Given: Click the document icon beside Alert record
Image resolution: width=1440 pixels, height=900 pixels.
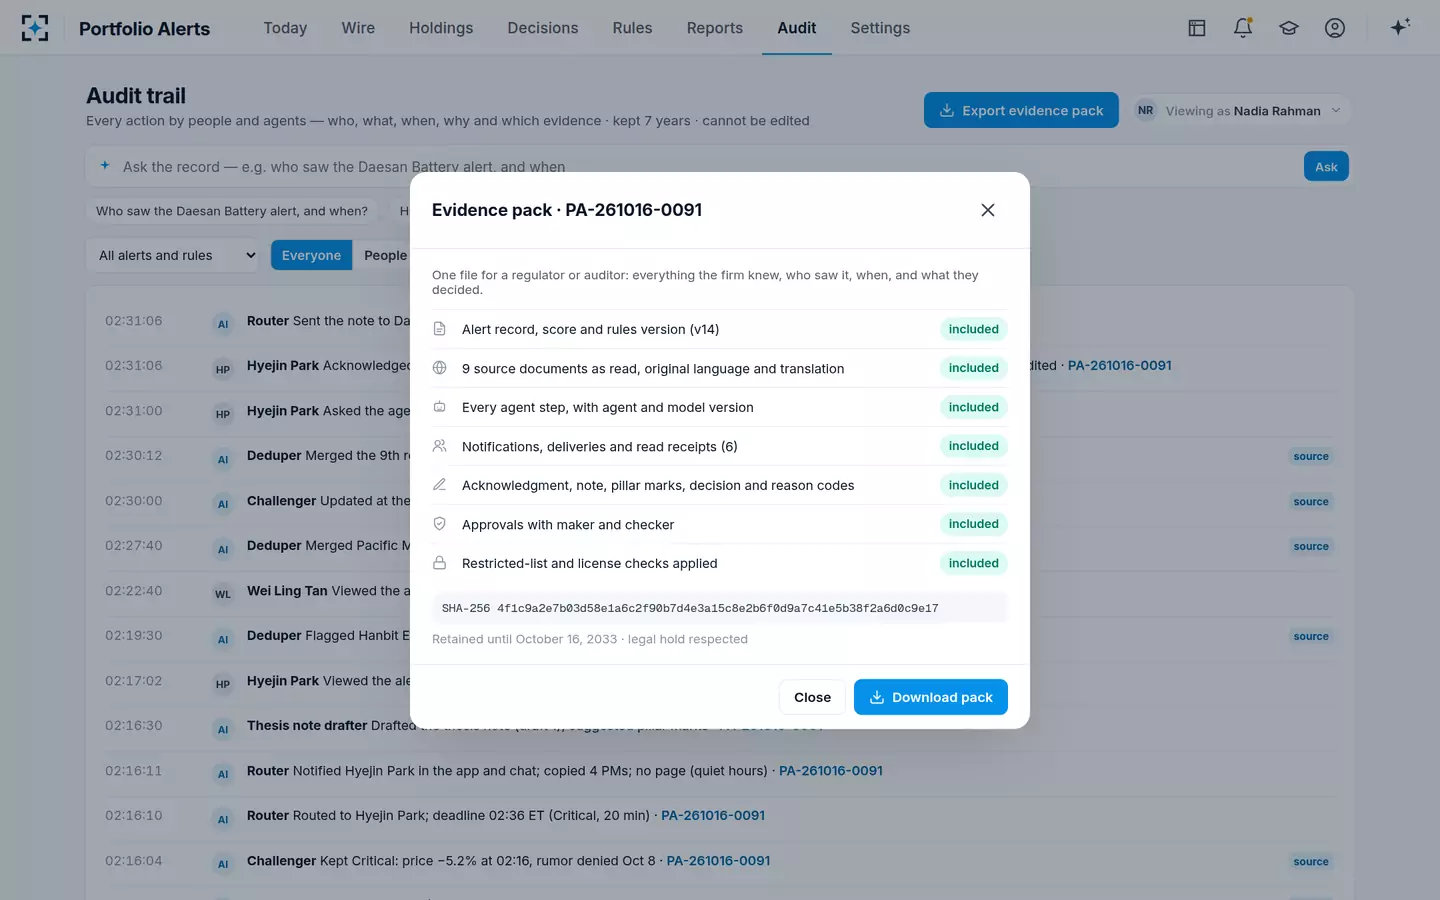Looking at the screenshot, I should pos(439,329).
